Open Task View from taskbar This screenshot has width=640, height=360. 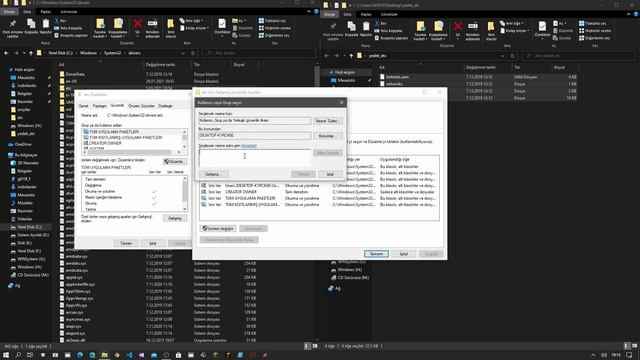30,355
